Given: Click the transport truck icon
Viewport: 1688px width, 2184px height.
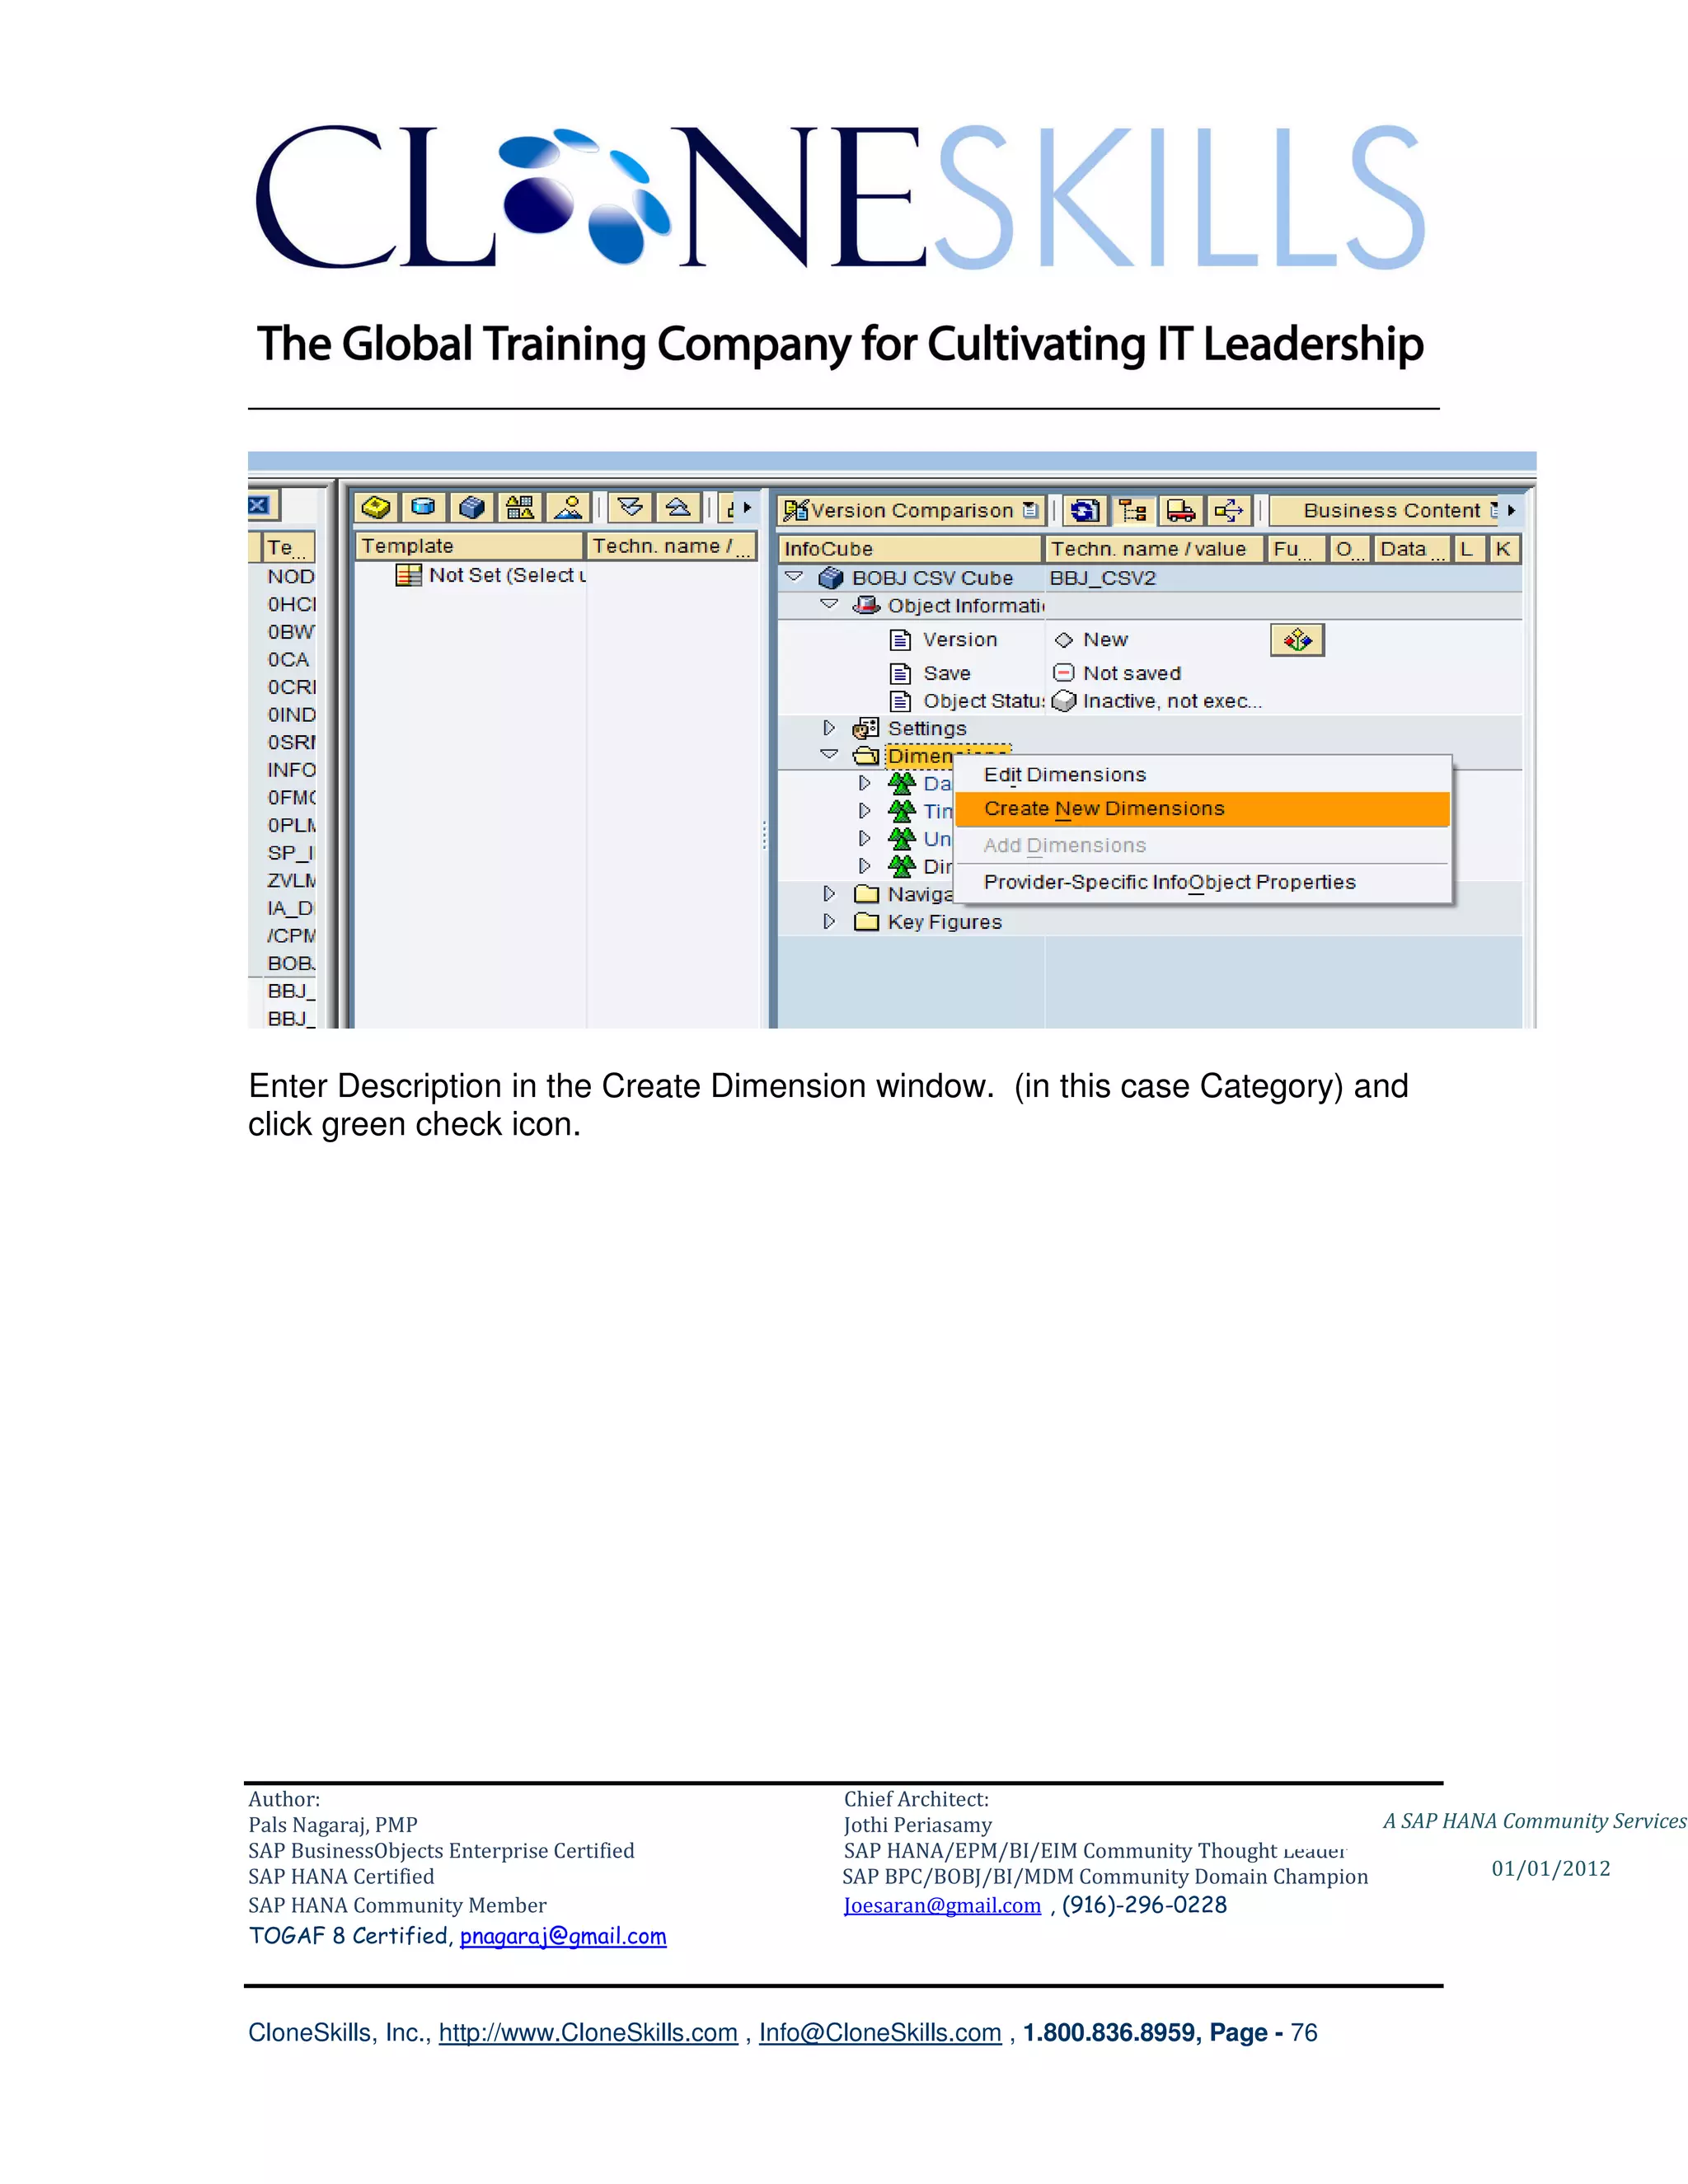Looking at the screenshot, I should (x=1181, y=511).
